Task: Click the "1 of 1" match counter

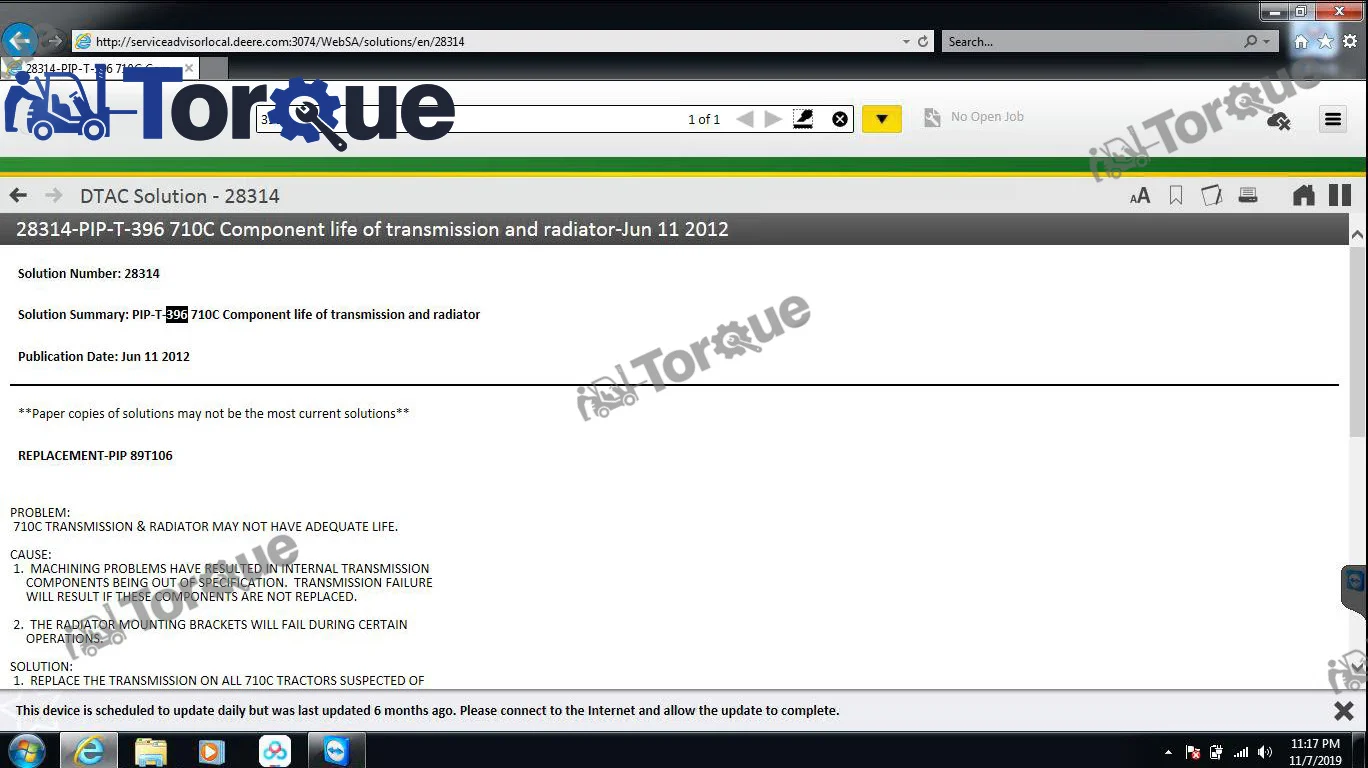Action: pyautogui.click(x=704, y=119)
